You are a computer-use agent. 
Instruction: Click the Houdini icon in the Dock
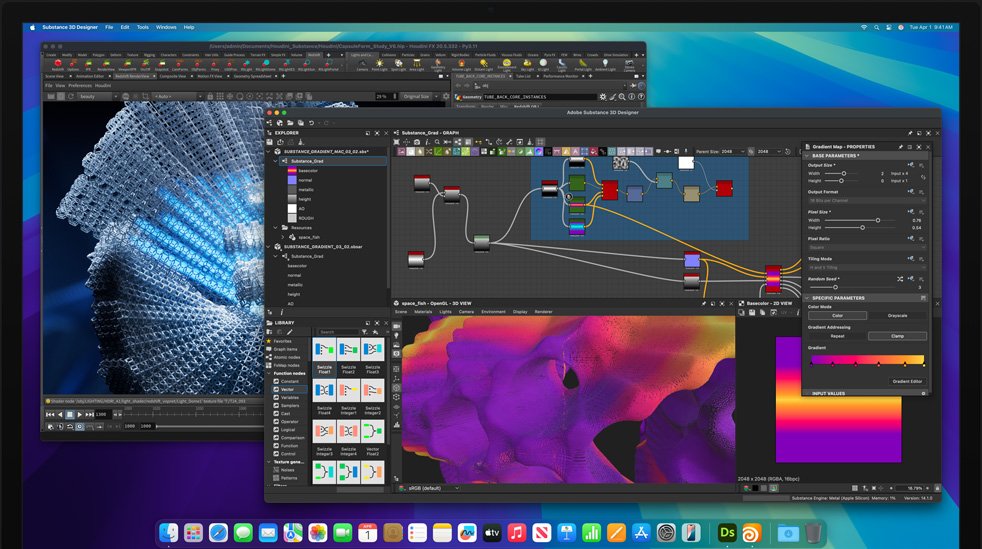click(751, 533)
